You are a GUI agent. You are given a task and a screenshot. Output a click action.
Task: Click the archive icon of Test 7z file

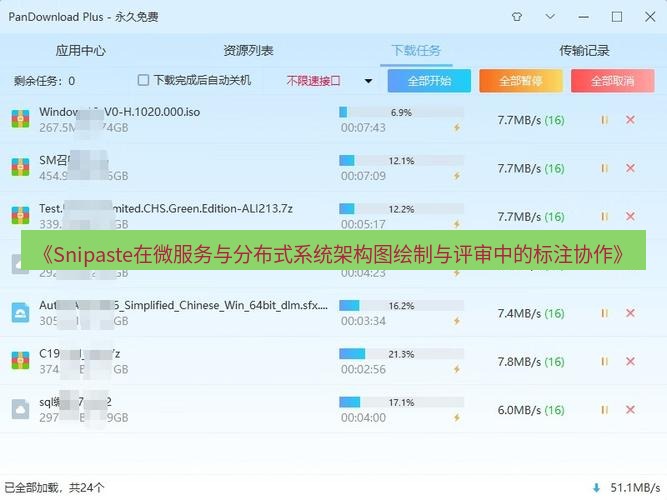20,215
